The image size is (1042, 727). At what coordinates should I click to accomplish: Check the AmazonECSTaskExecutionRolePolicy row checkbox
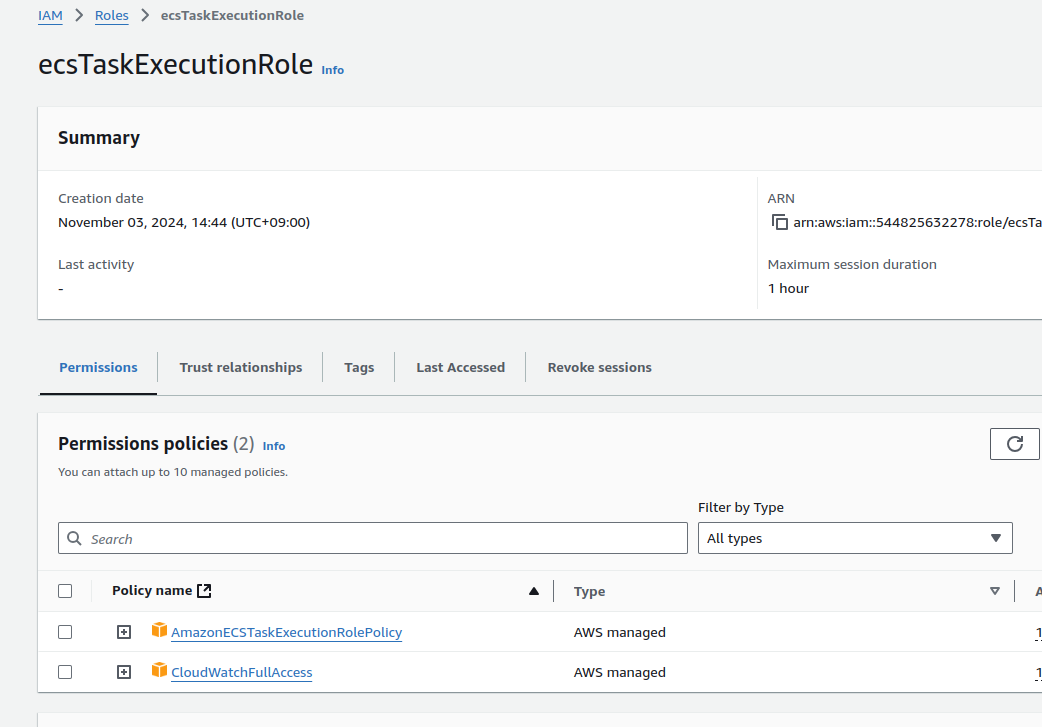[65, 632]
